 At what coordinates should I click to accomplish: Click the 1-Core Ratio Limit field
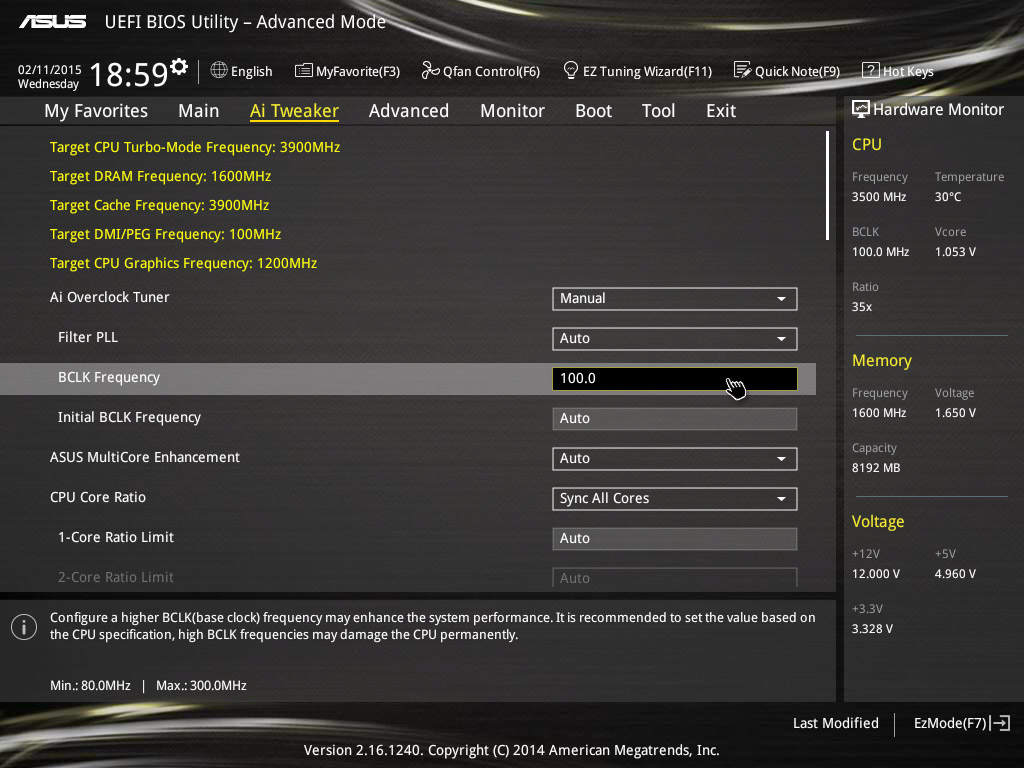pyautogui.click(x=675, y=539)
